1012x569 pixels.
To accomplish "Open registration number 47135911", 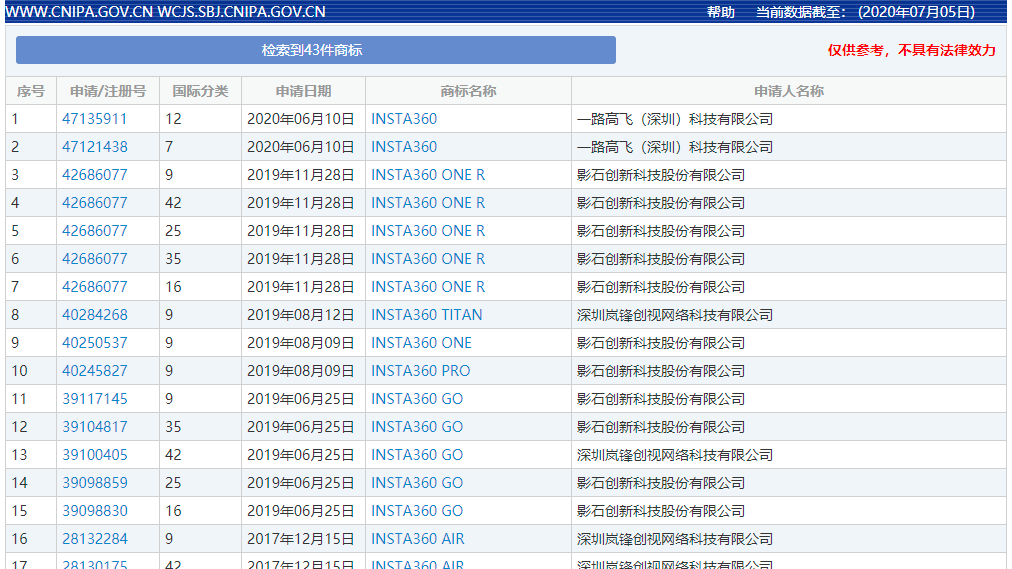I will click(x=94, y=119).
